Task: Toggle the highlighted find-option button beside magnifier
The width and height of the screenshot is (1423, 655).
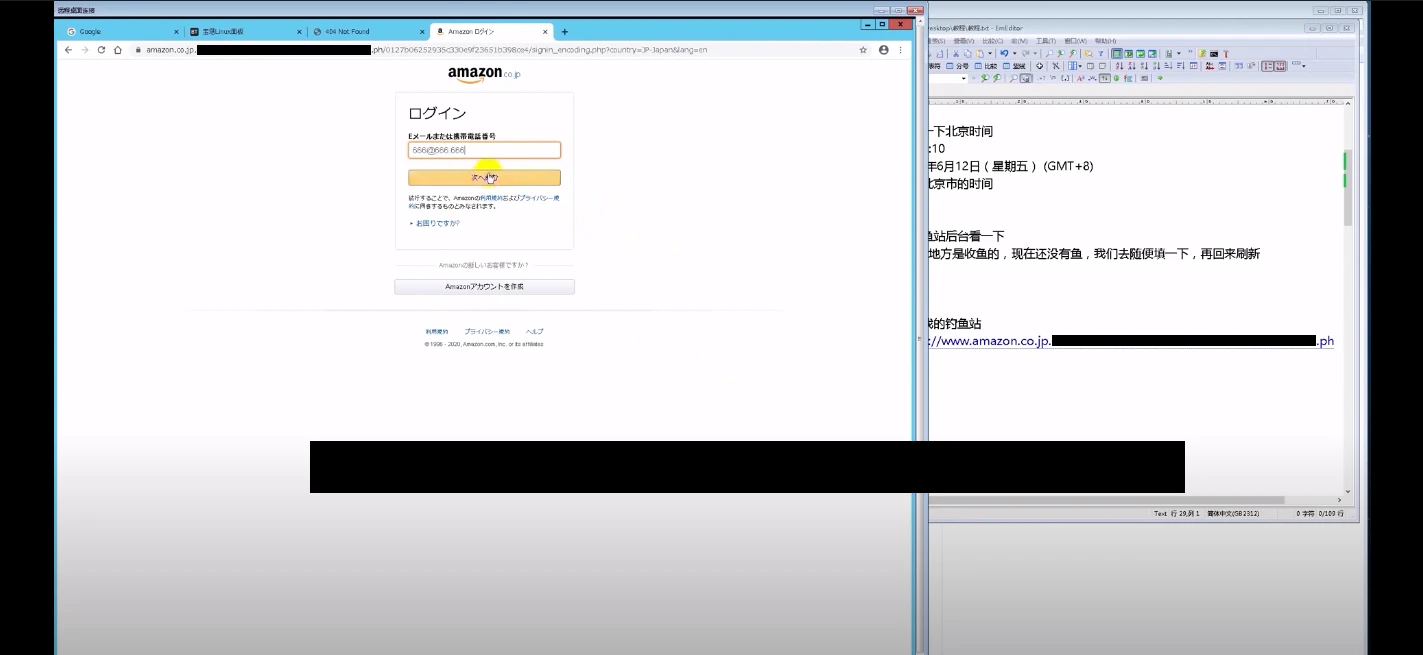Action: click(x=1026, y=78)
